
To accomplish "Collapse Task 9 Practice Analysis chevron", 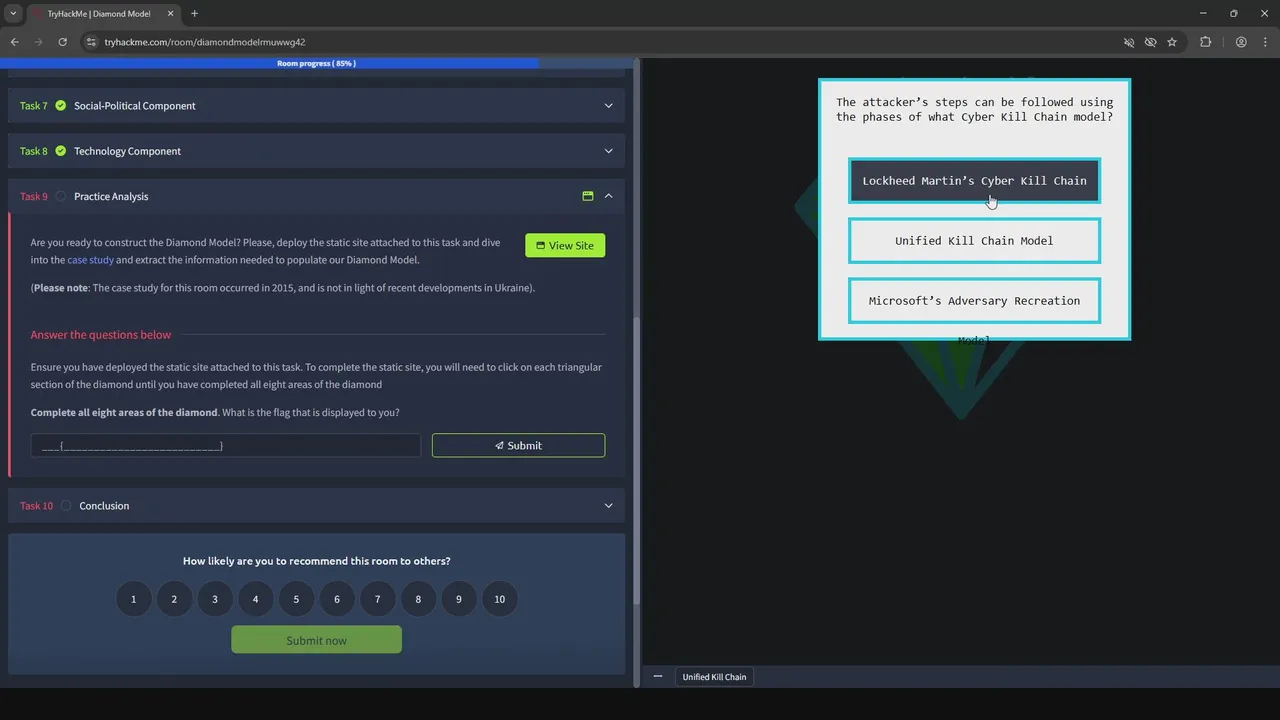I will click(x=608, y=196).
